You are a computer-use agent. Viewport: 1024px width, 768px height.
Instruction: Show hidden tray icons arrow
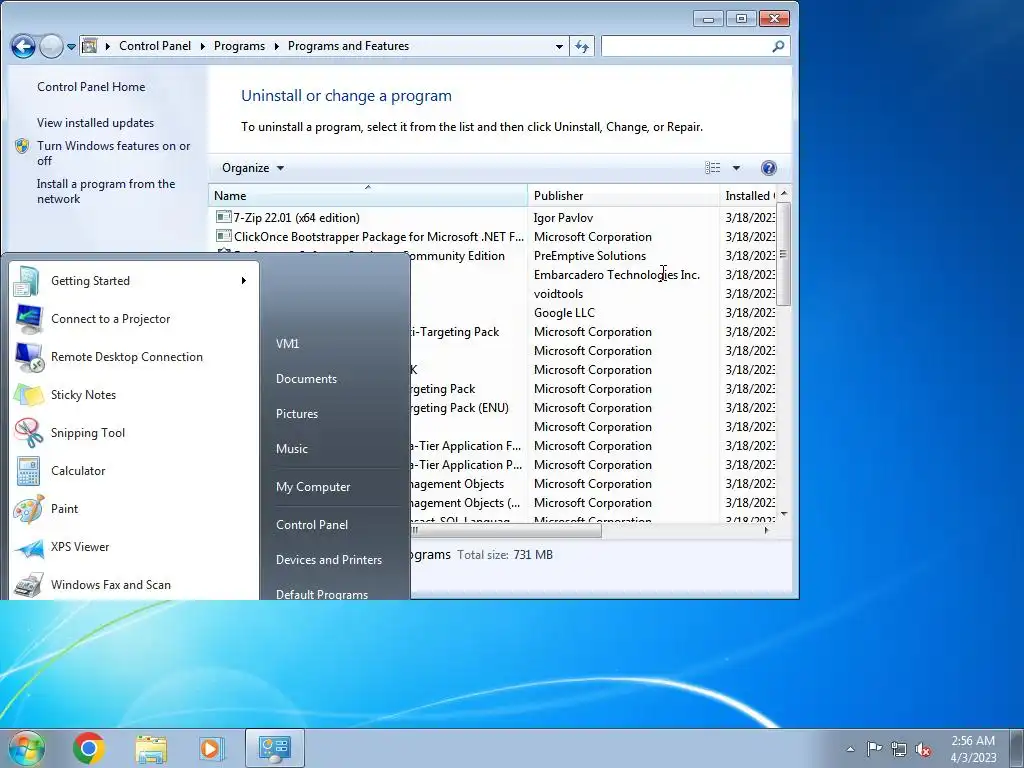tap(850, 749)
